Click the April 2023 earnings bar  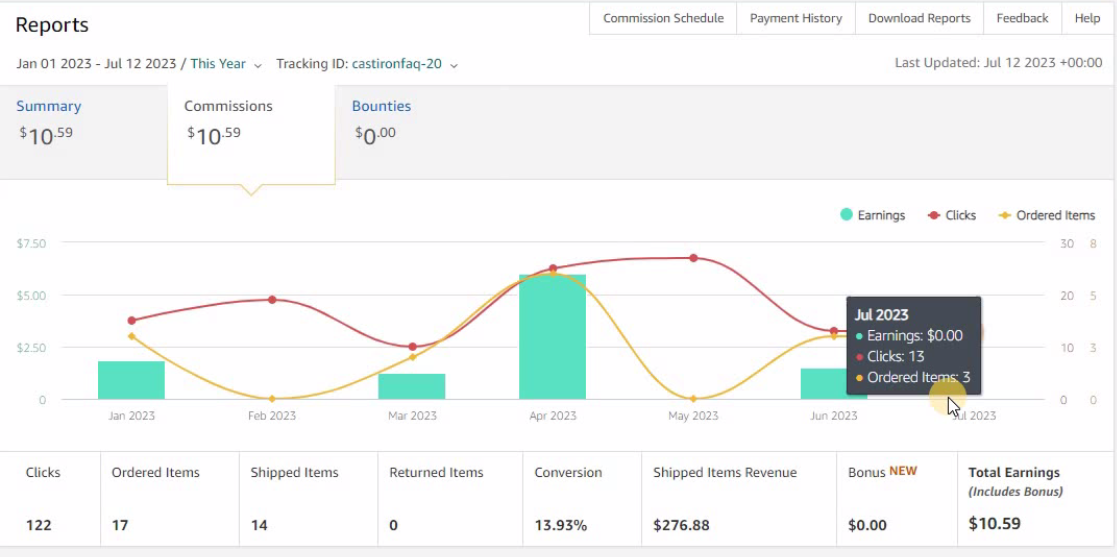[552, 337]
